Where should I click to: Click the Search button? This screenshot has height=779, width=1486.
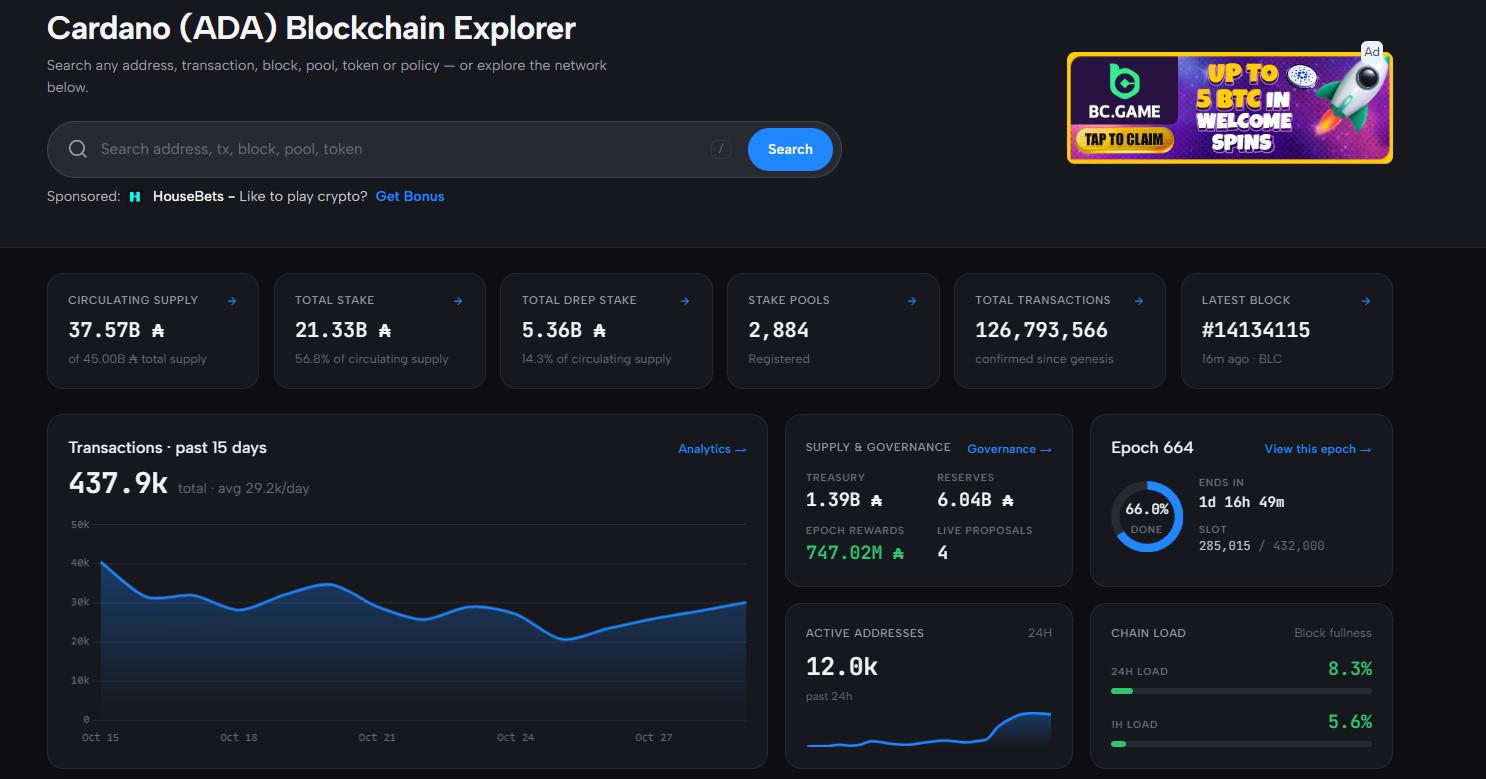pyautogui.click(x=790, y=149)
